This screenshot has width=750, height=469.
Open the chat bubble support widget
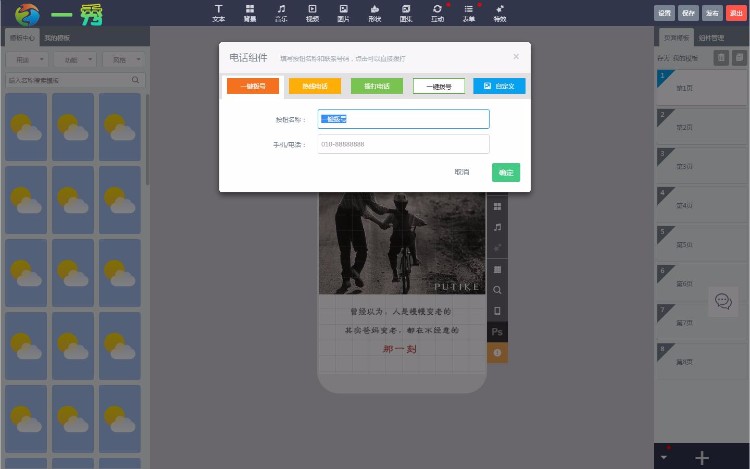[723, 301]
